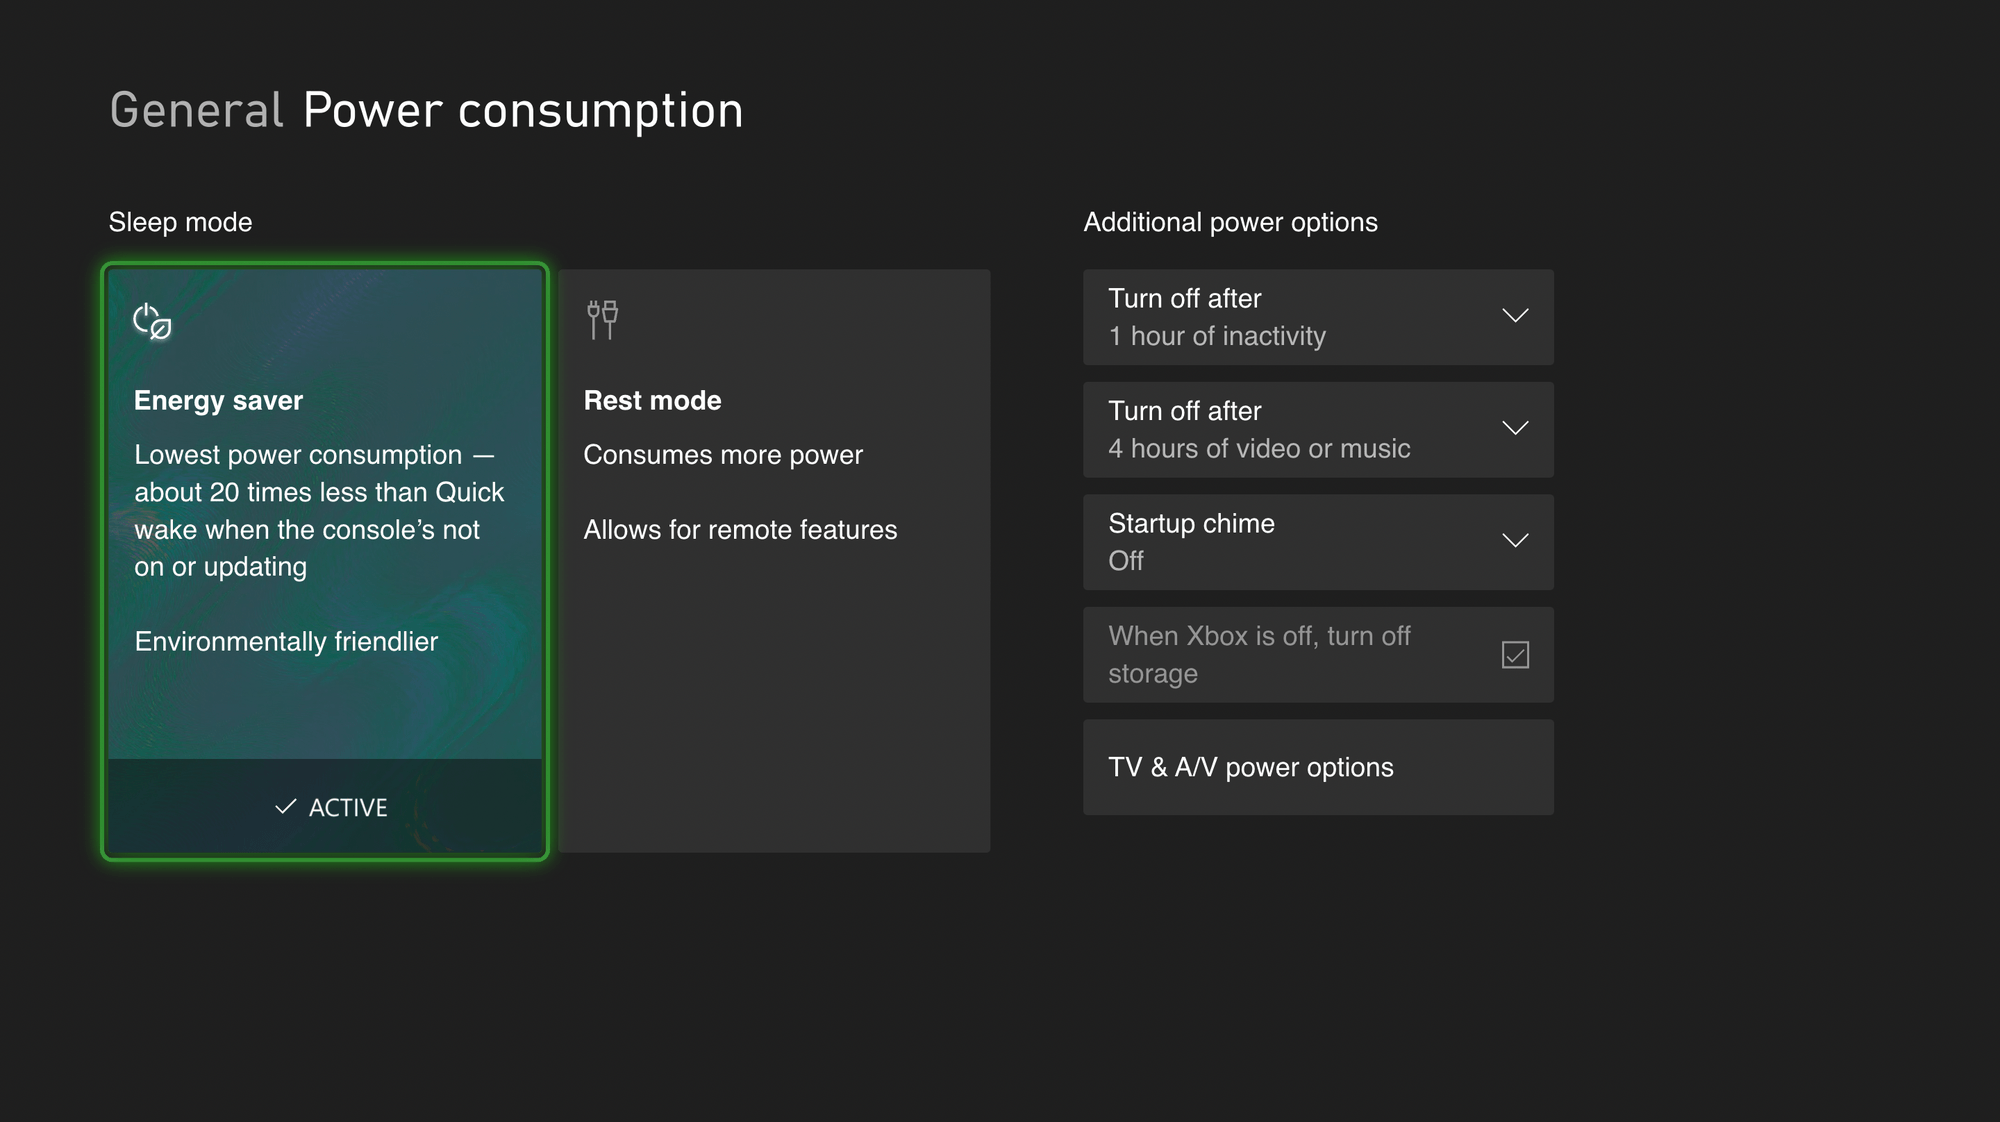Click the Power consumption header
The height and width of the screenshot is (1122, 2000).
coord(521,109)
